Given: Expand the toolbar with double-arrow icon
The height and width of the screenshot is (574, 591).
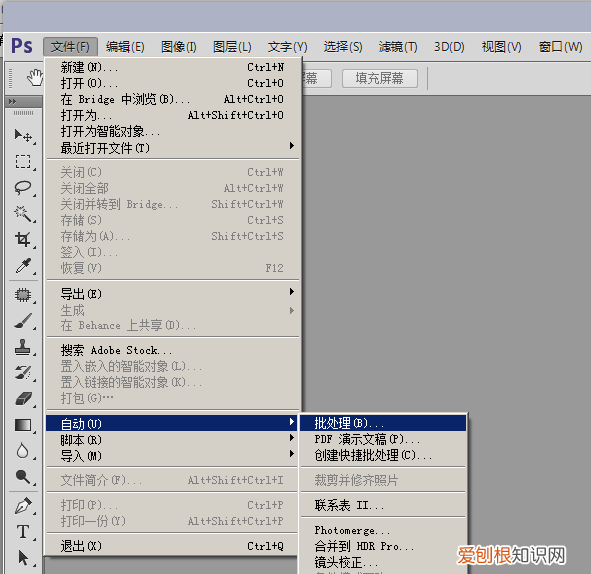Looking at the screenshot, I should point(12,101).
